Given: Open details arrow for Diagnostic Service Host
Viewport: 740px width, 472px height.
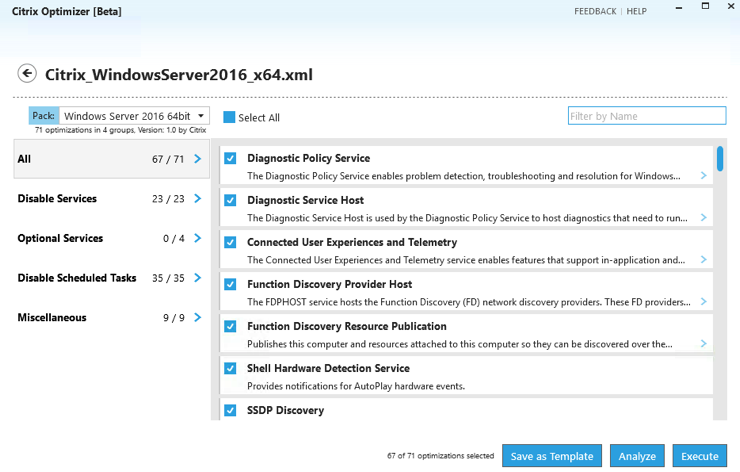Looking at the screenshot, I should [704, 218].
